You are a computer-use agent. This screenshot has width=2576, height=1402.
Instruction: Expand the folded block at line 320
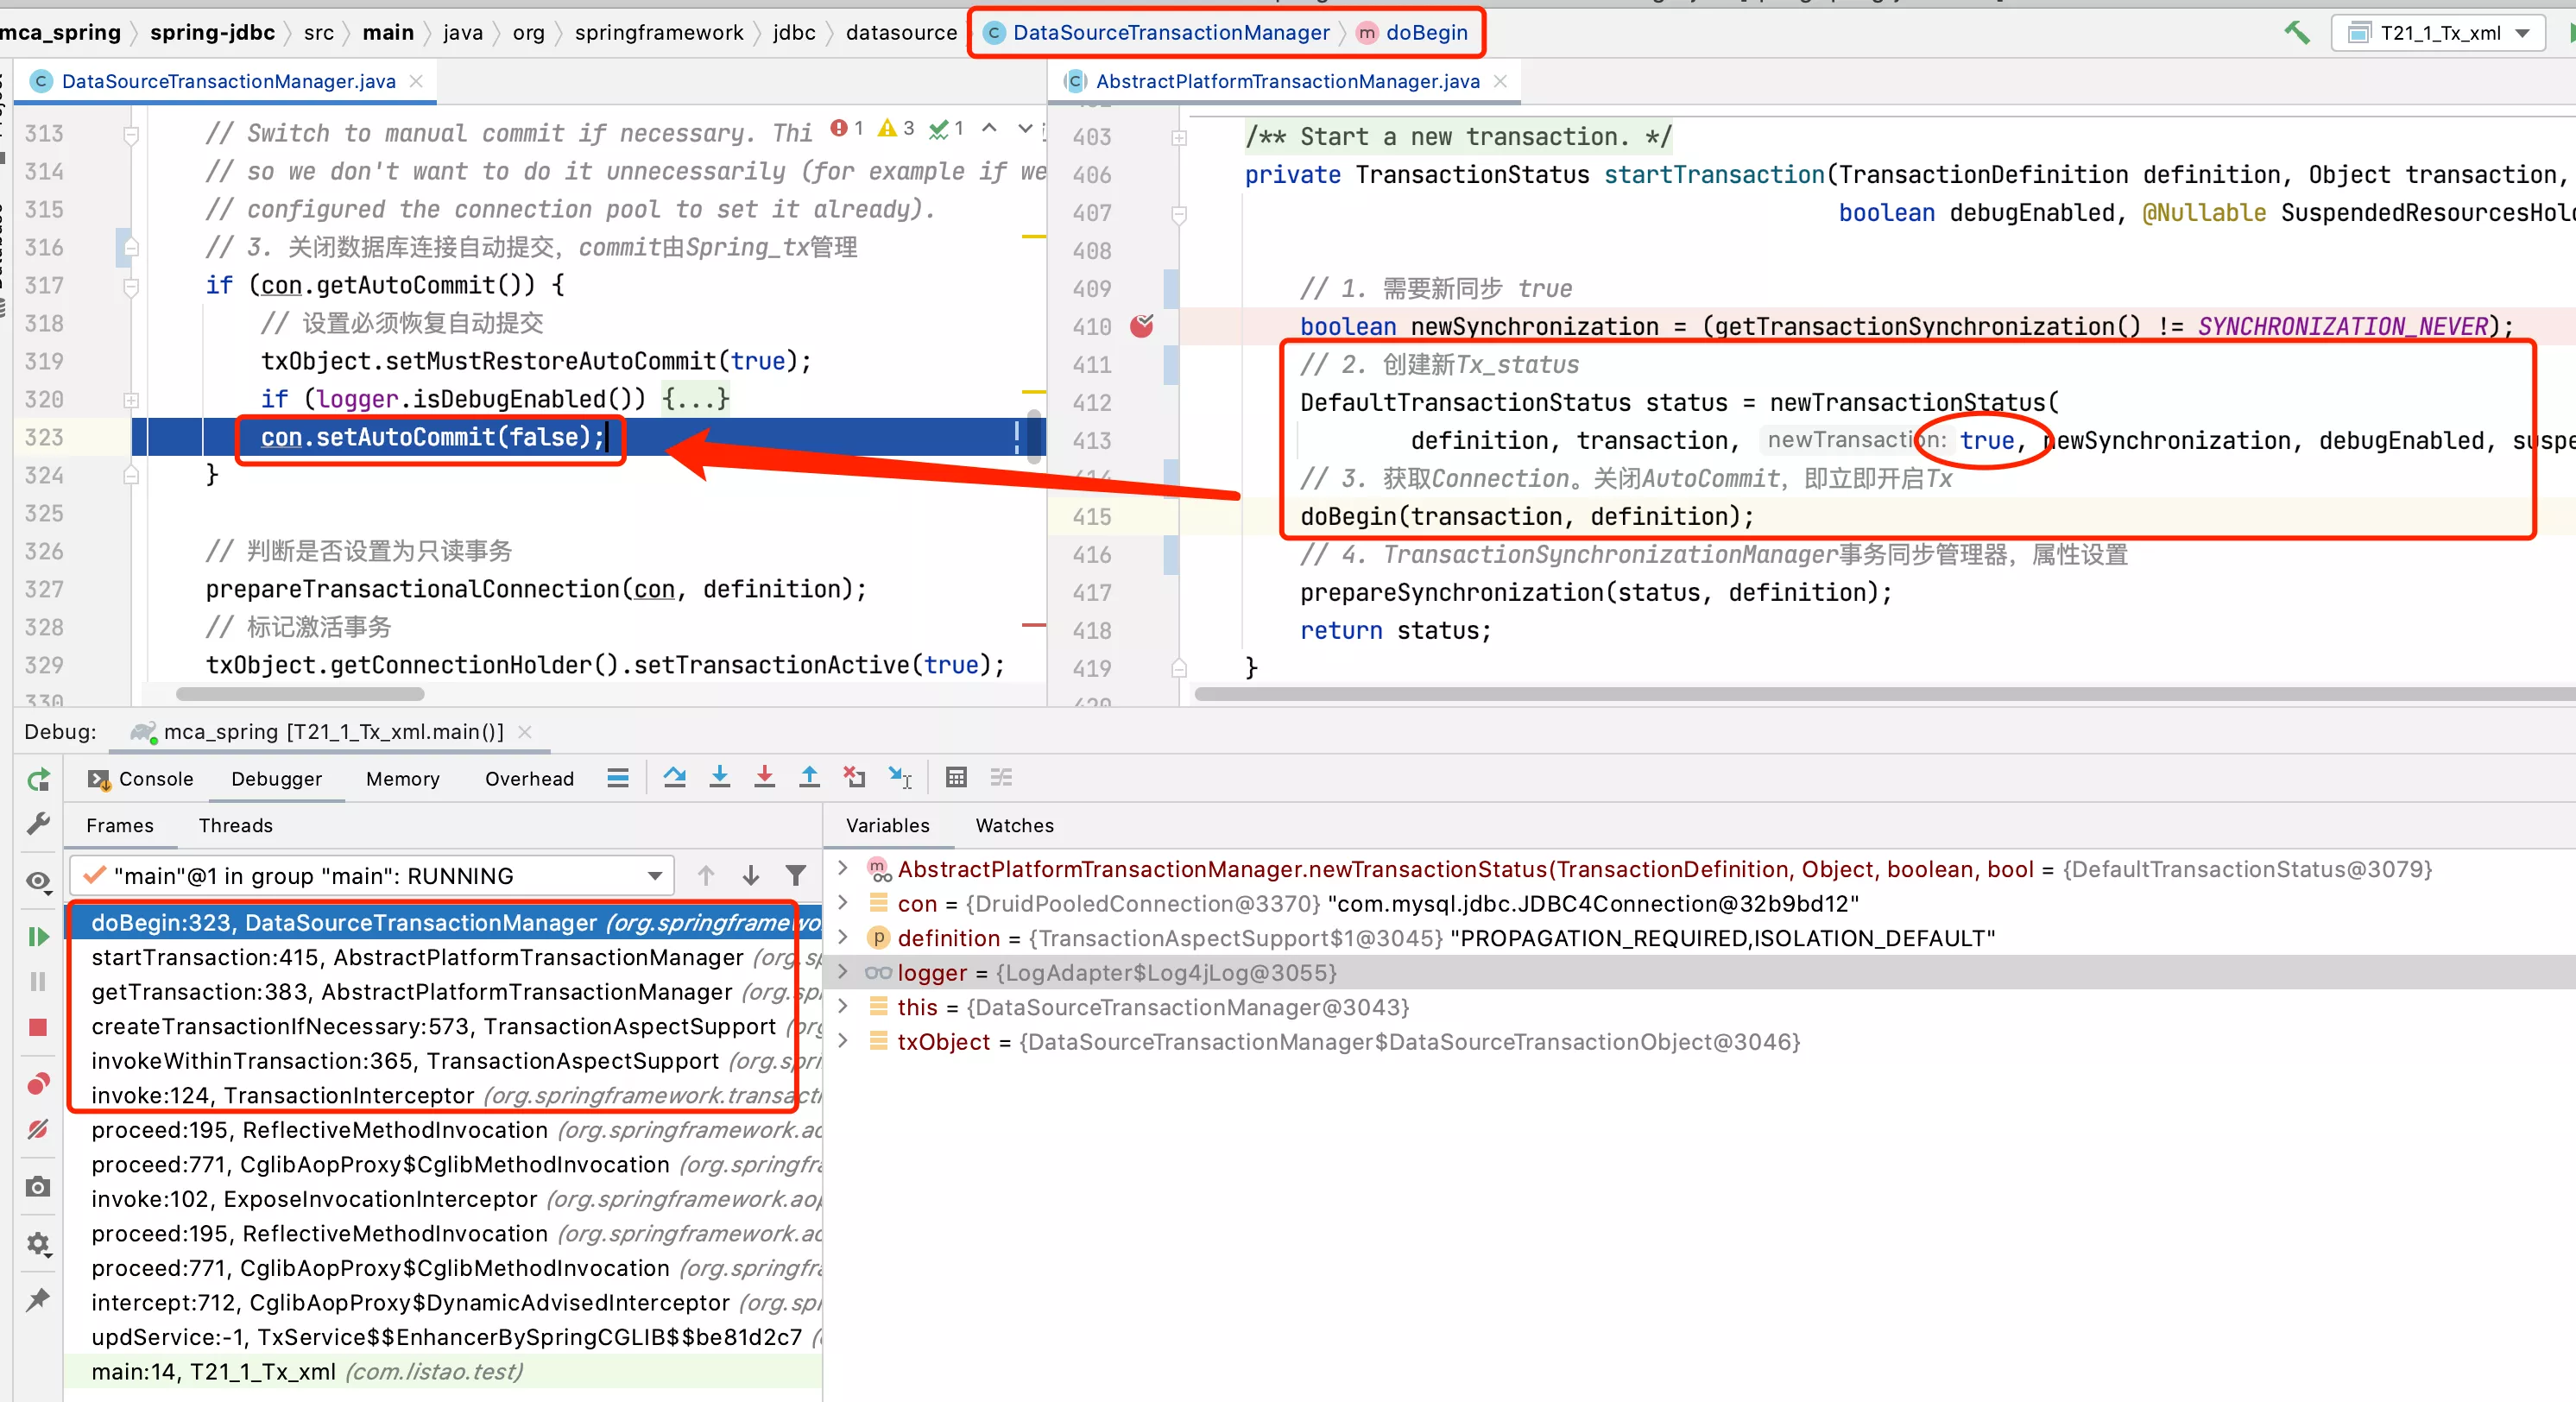[x=131, y=400]
